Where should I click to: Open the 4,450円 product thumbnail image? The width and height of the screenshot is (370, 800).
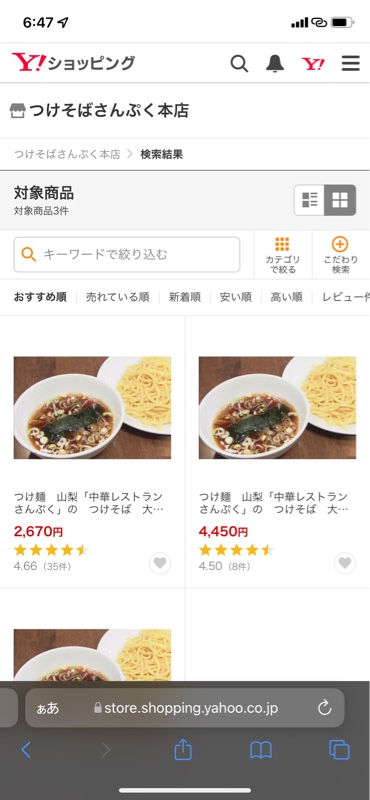pyautogui.click(x=277, y=408)
